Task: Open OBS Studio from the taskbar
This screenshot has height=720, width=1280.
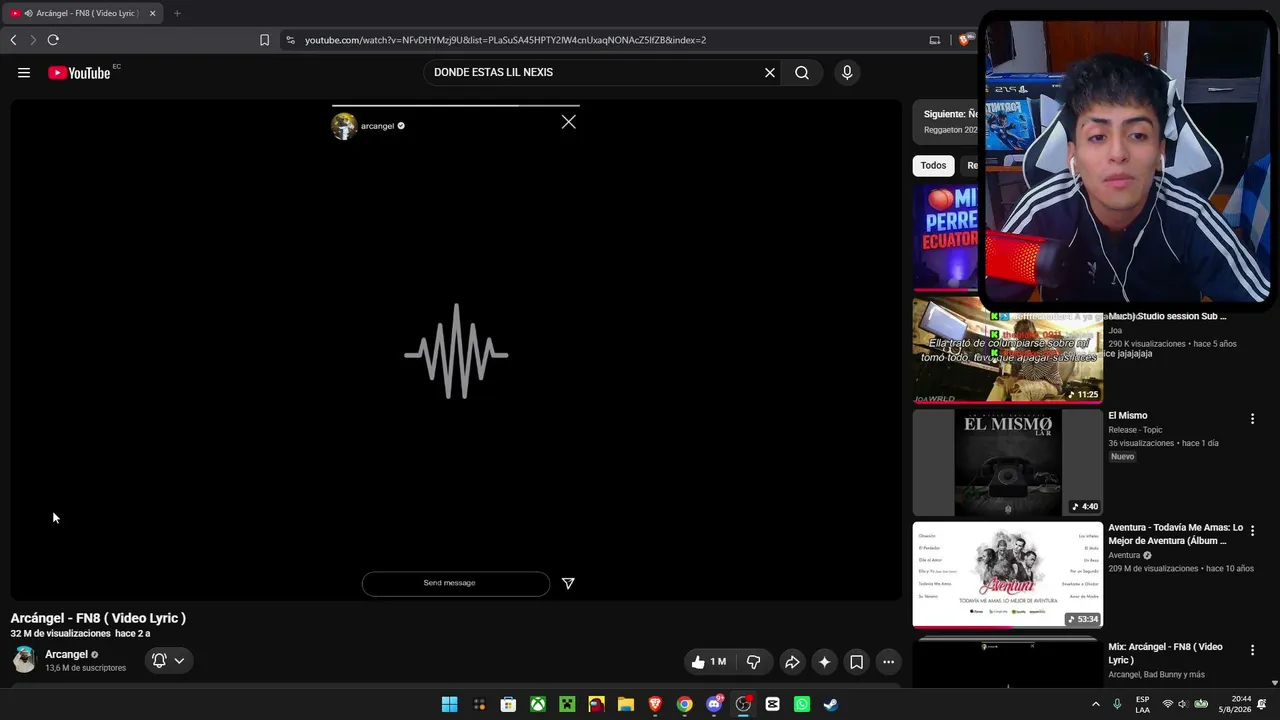Action: click(743, 704)
